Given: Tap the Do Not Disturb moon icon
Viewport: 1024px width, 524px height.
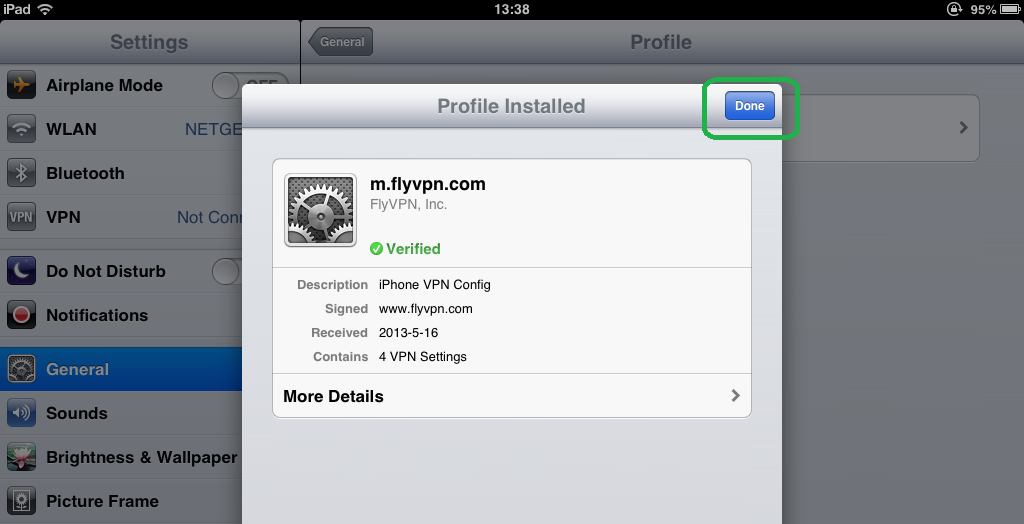Looking at the screenshot, I should click(22, 271).
